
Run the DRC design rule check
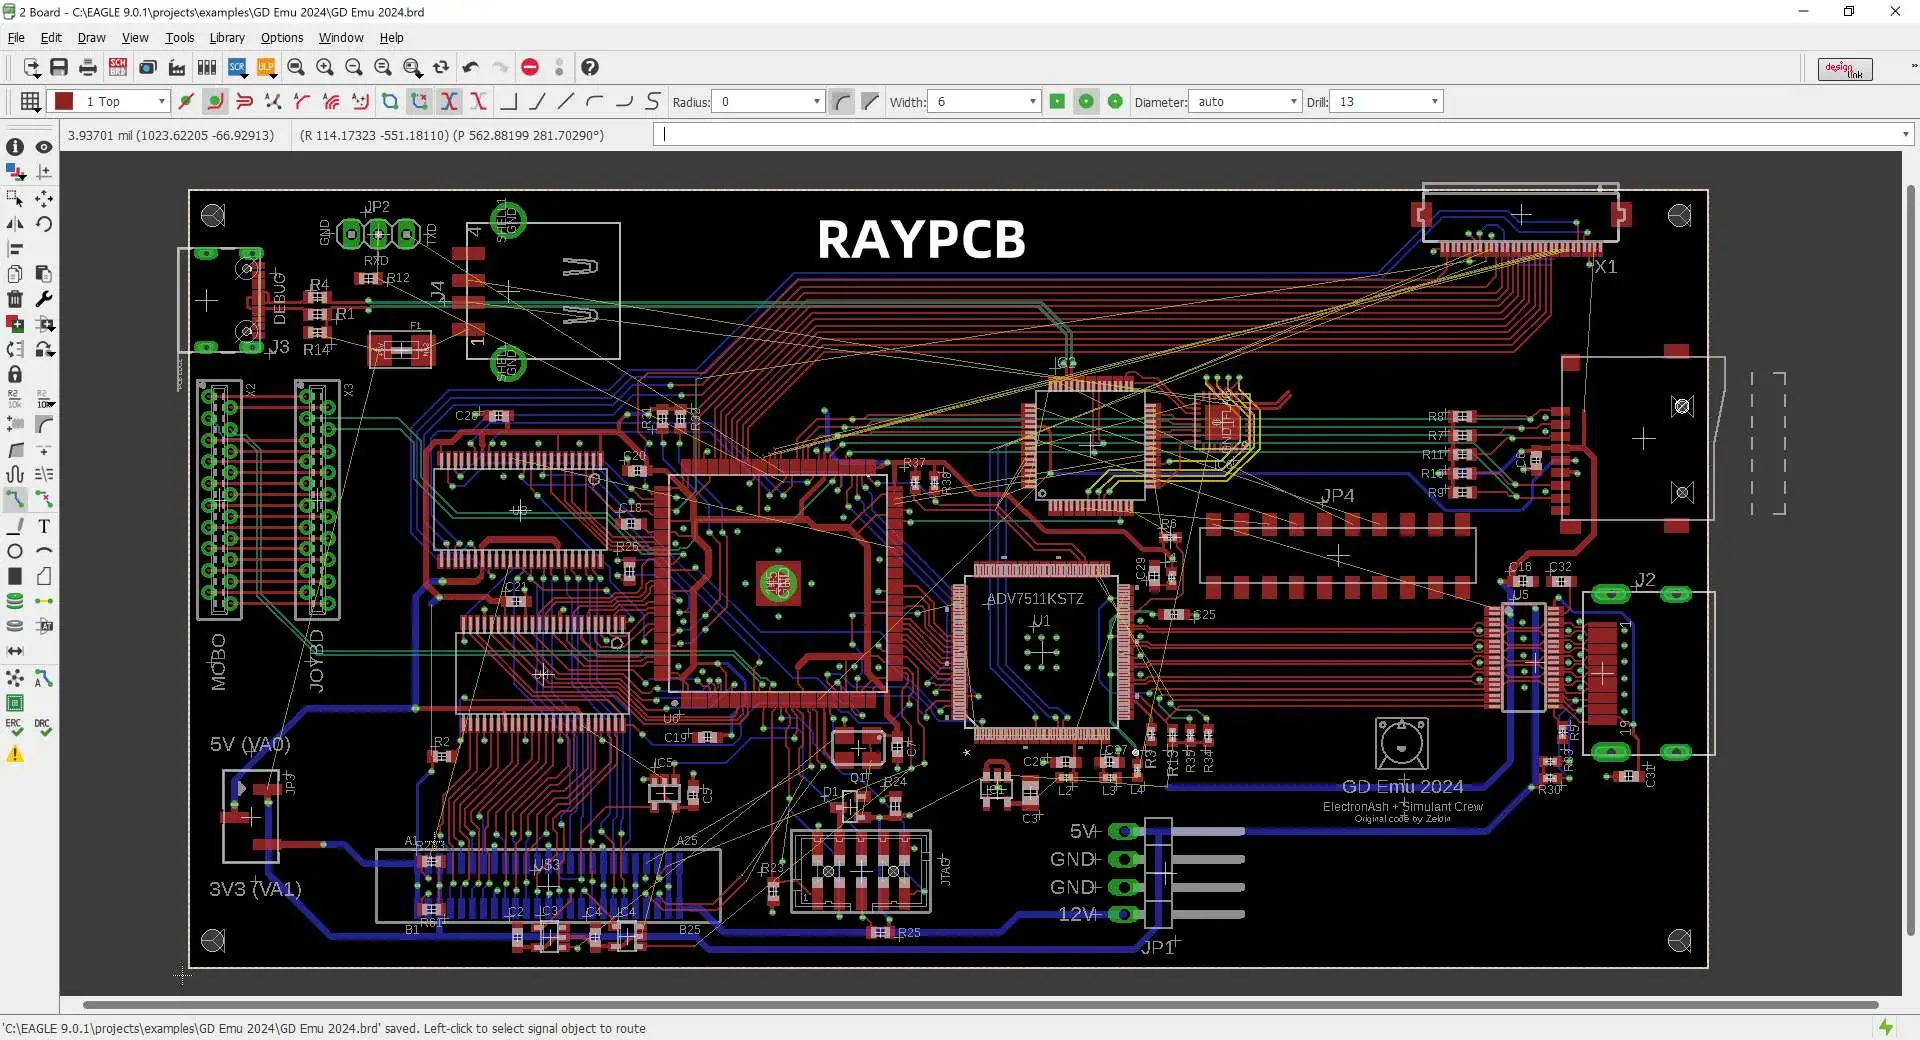coord(42,727)
